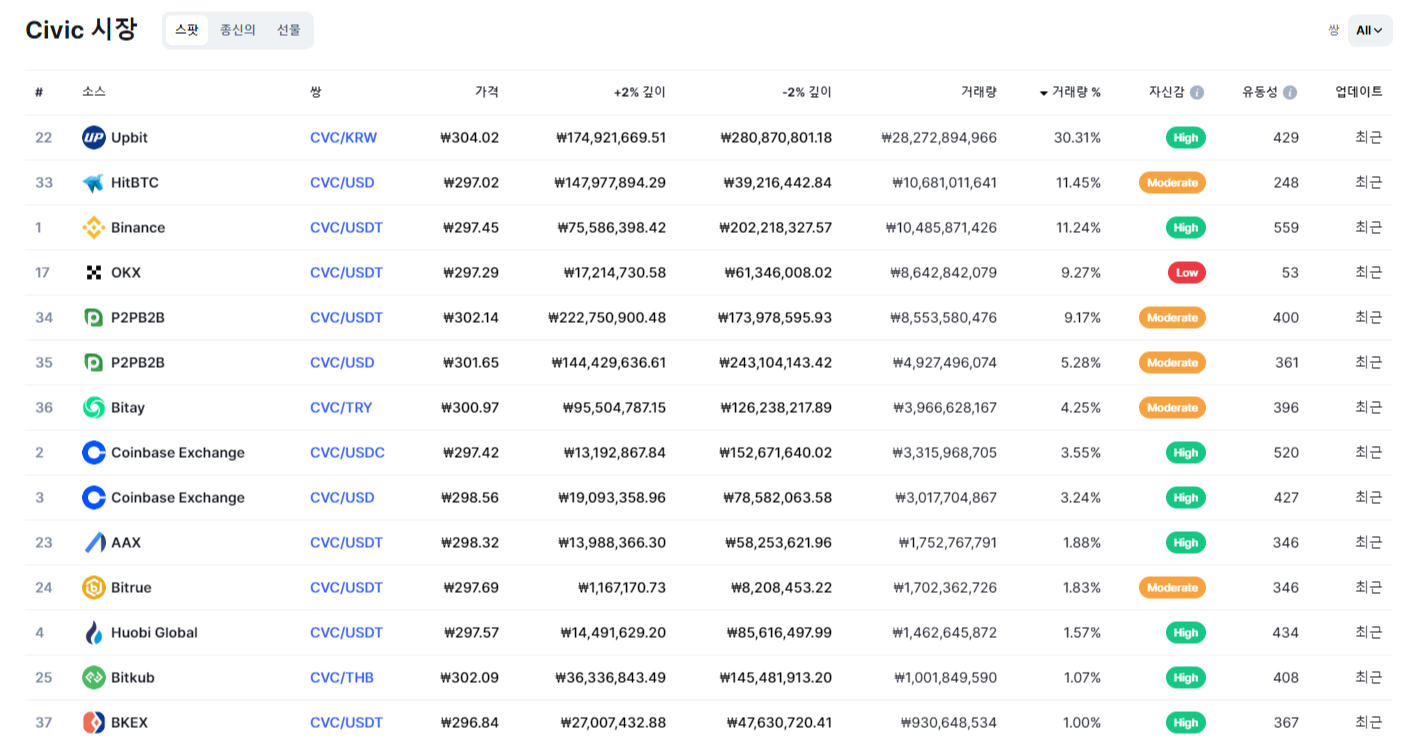Viewport: 1413px width, 742px height.
Task: Select the 최근 update cell in Upbit row
Action: 1369,138
